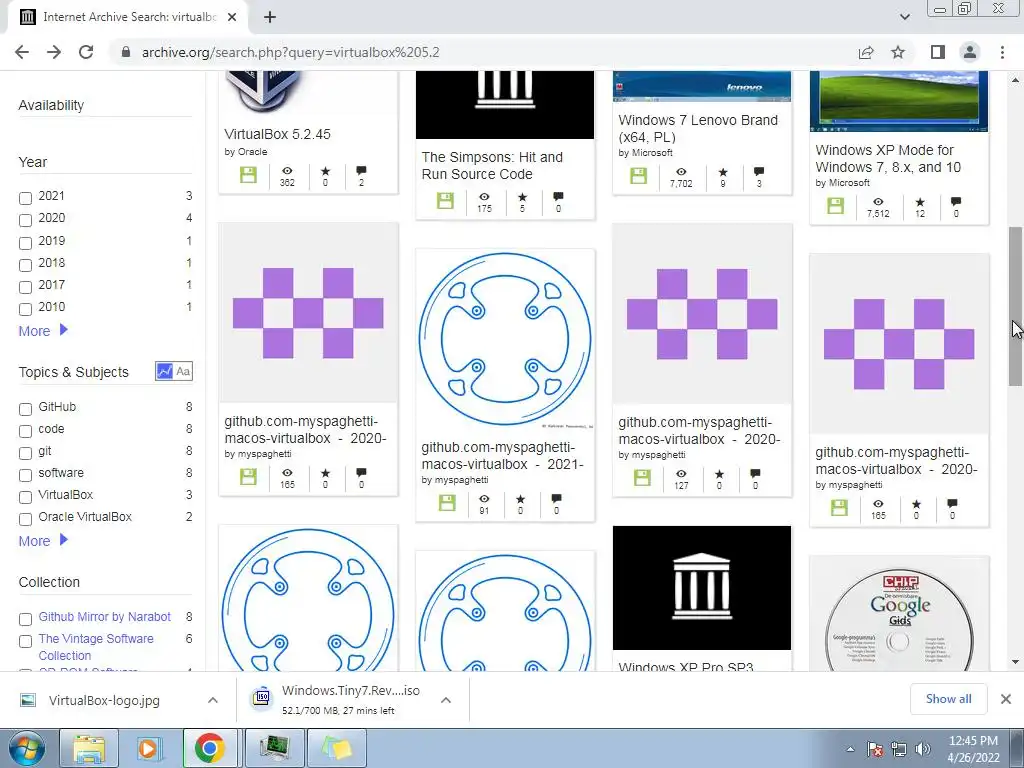Screen dimensions: 1024x768
Task: Click the address bar URL
Action: click(x=291, y=52)
